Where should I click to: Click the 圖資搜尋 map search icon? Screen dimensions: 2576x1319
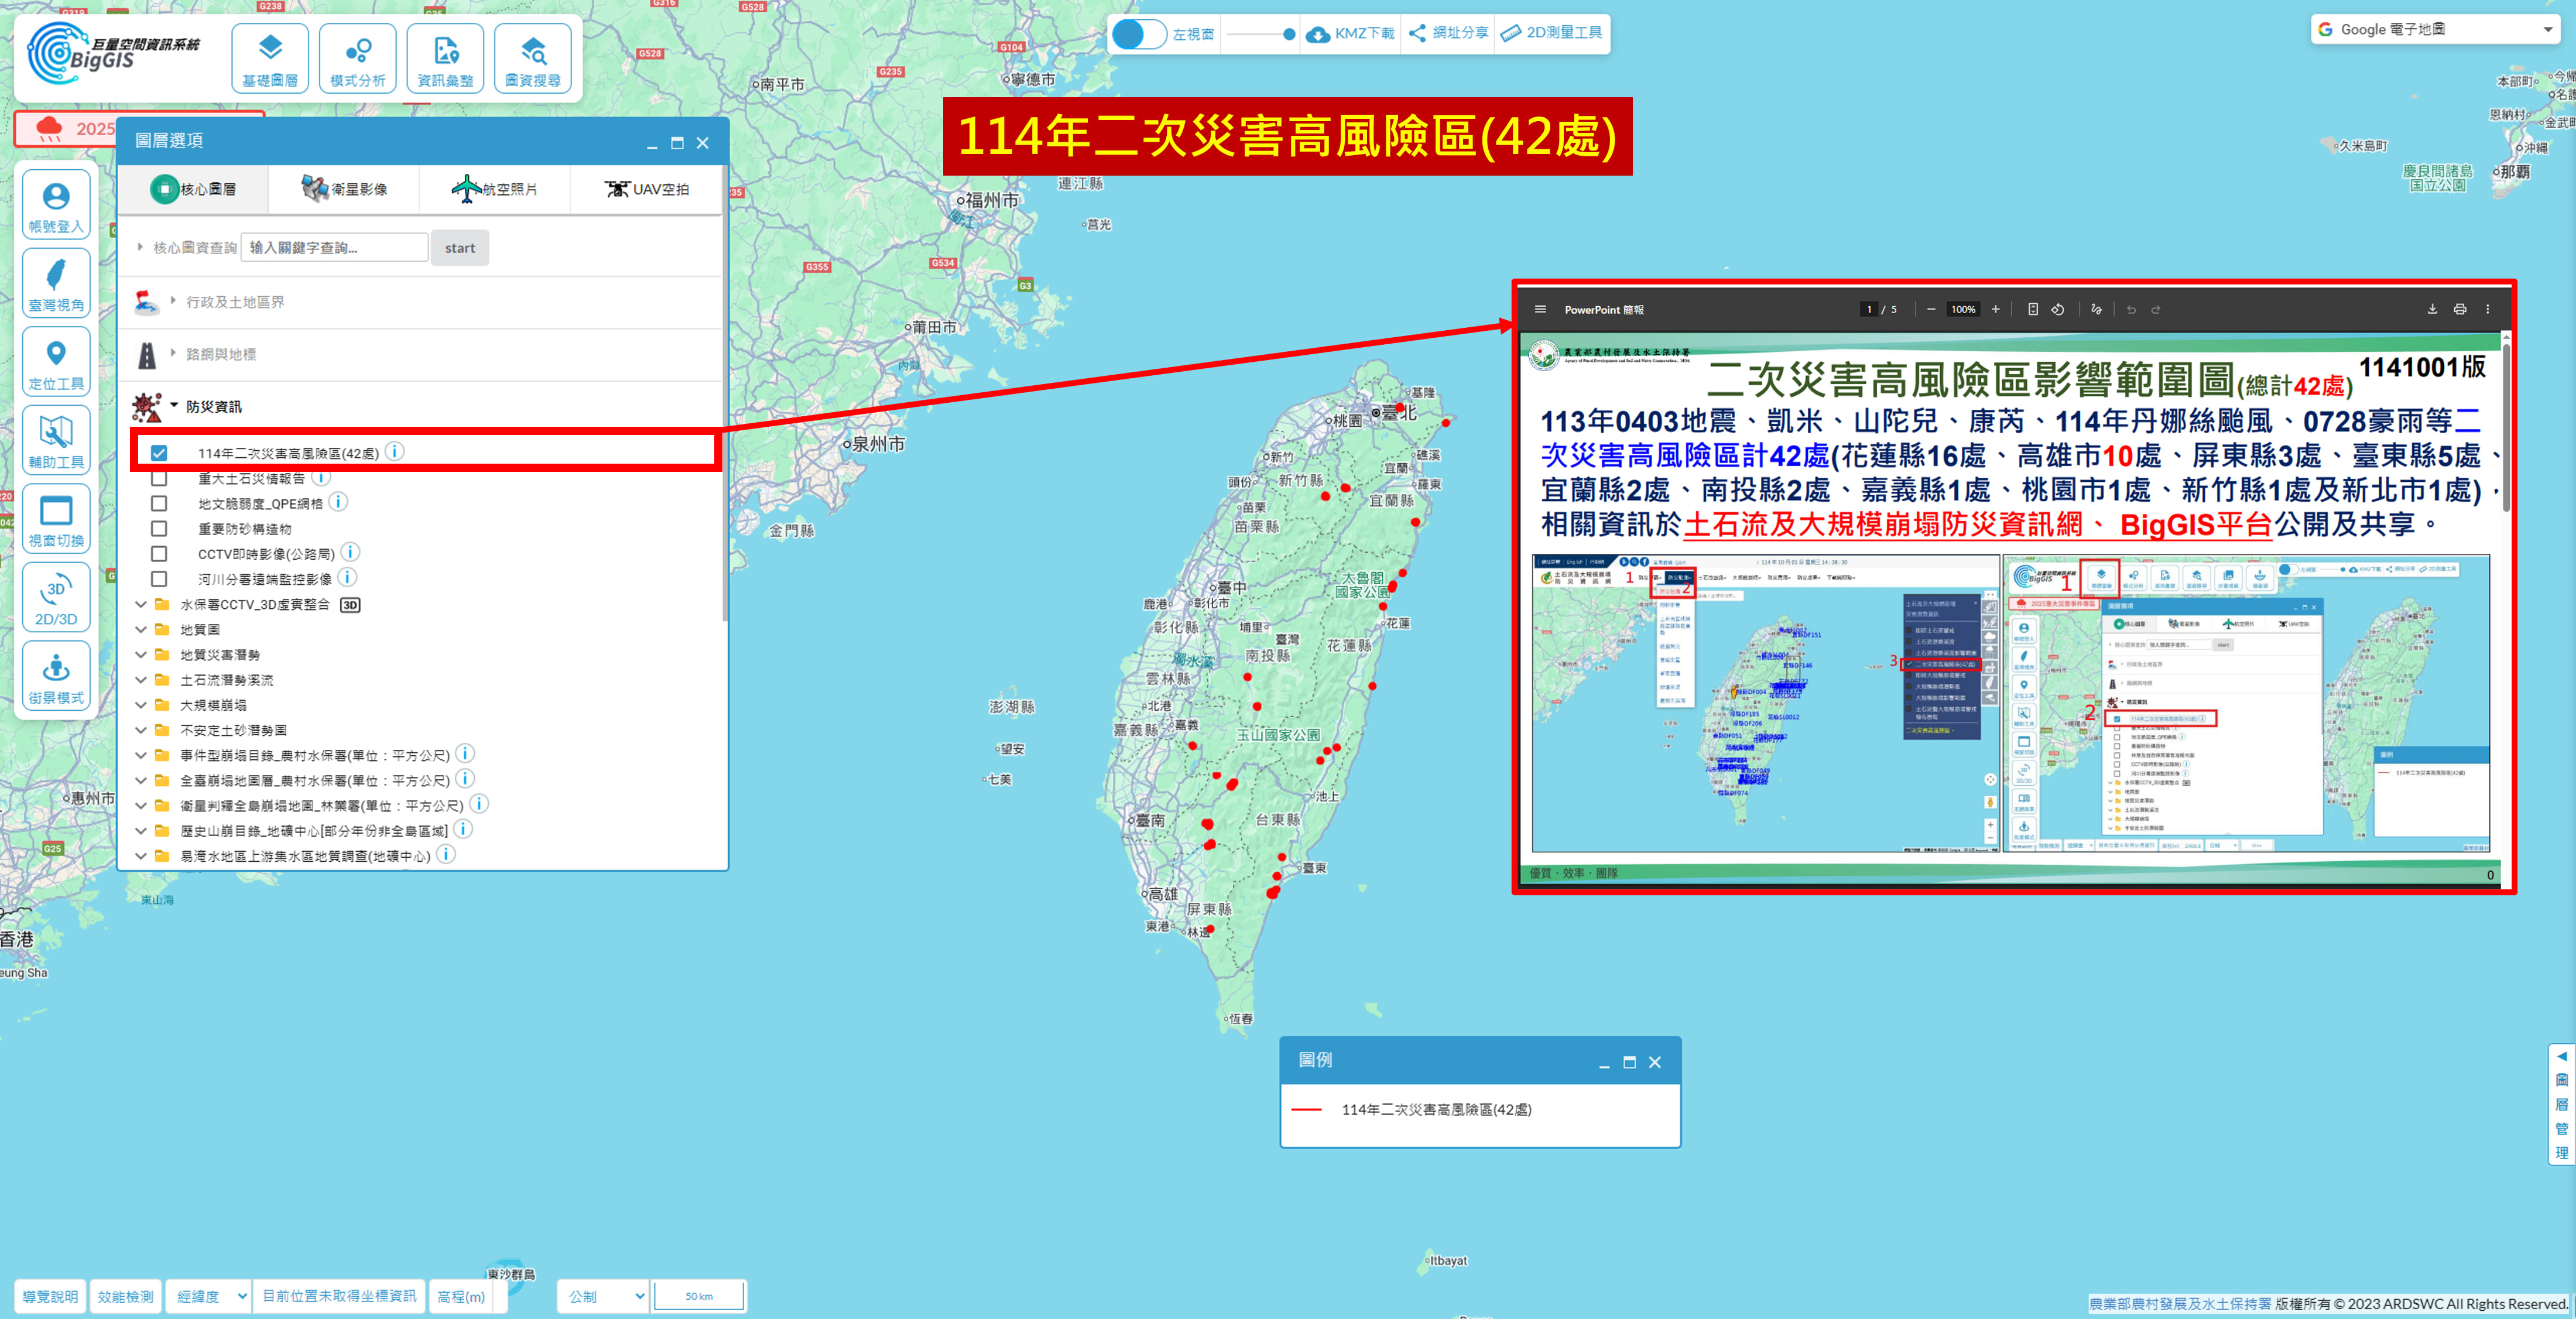pos(532,58)
